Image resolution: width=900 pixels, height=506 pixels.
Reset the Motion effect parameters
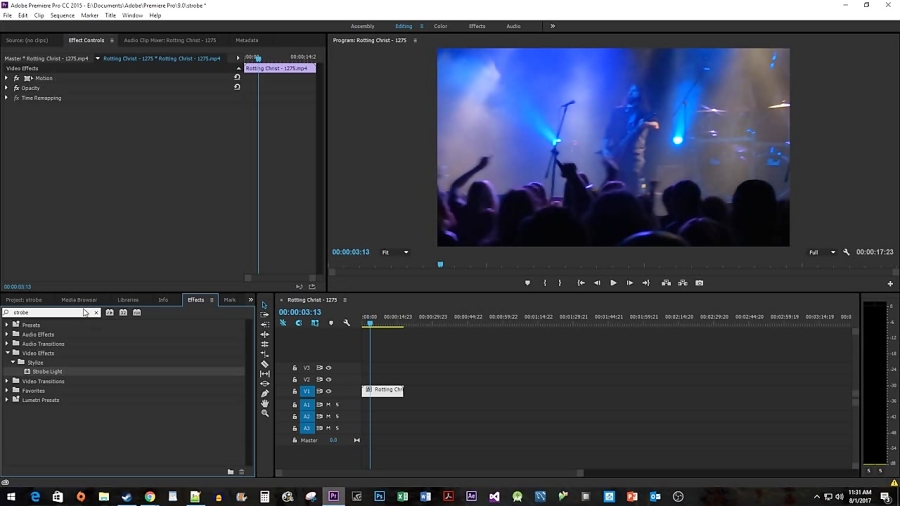tap(237, 77)
